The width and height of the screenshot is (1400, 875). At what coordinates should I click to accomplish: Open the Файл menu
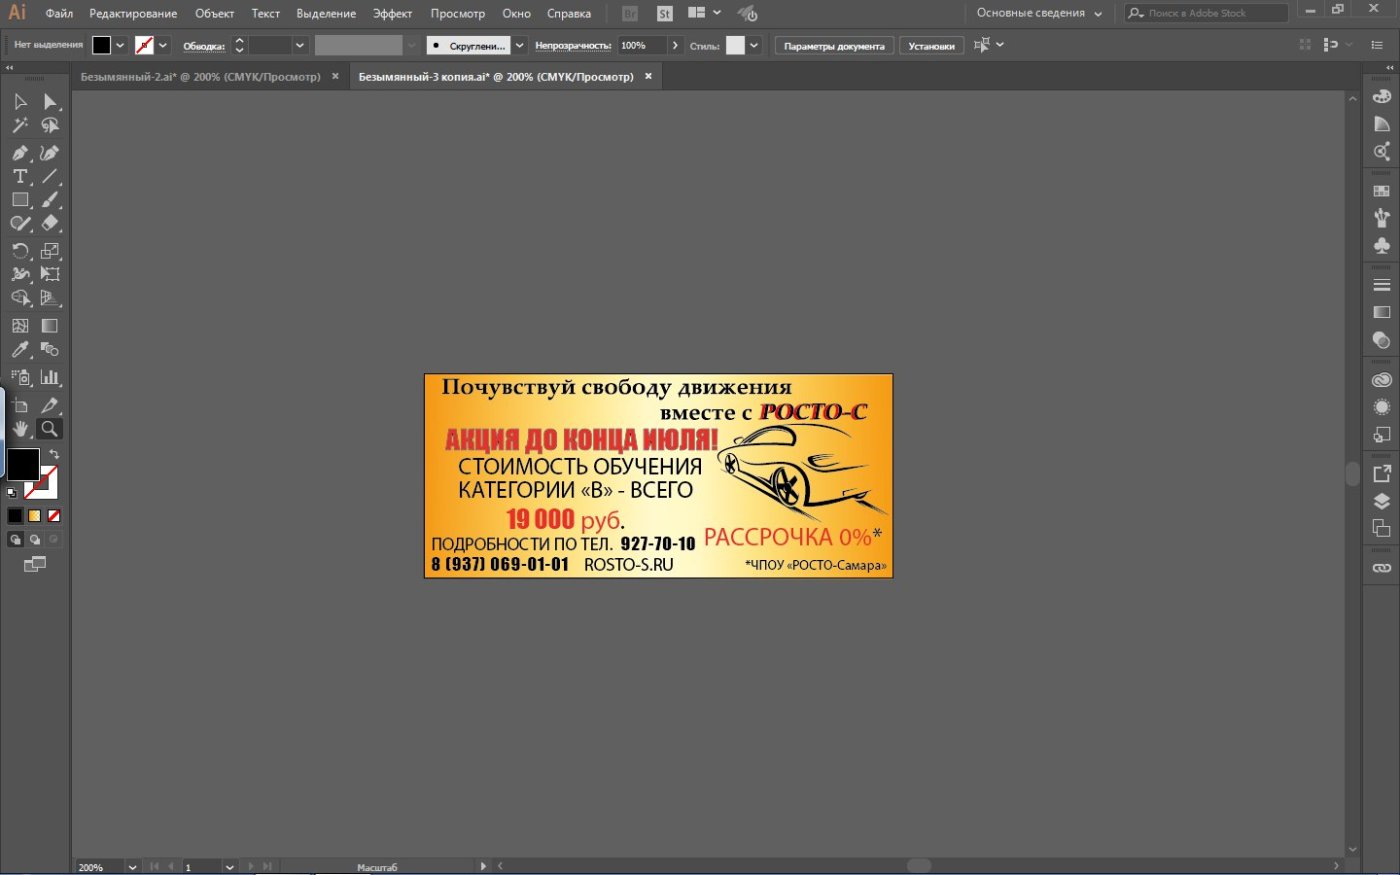coord(59,13)
